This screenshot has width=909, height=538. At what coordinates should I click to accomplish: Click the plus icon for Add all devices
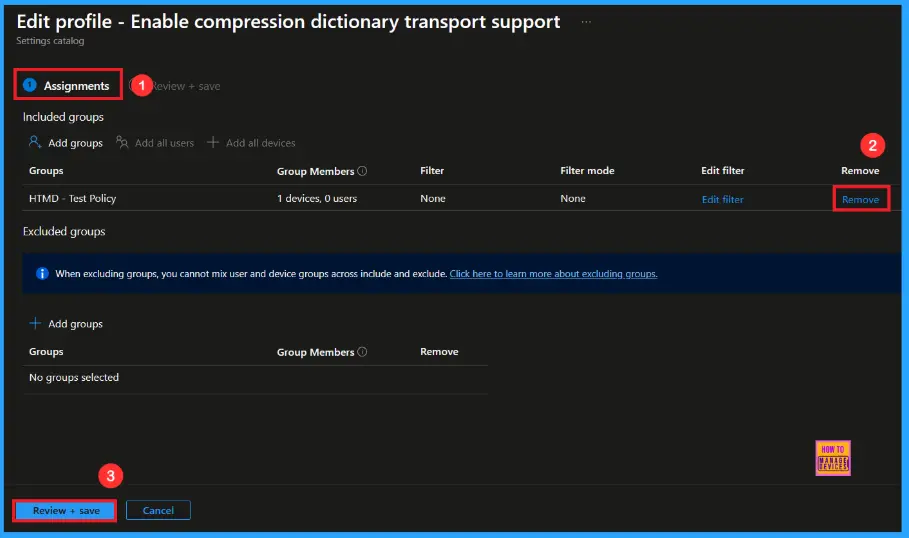213,142
